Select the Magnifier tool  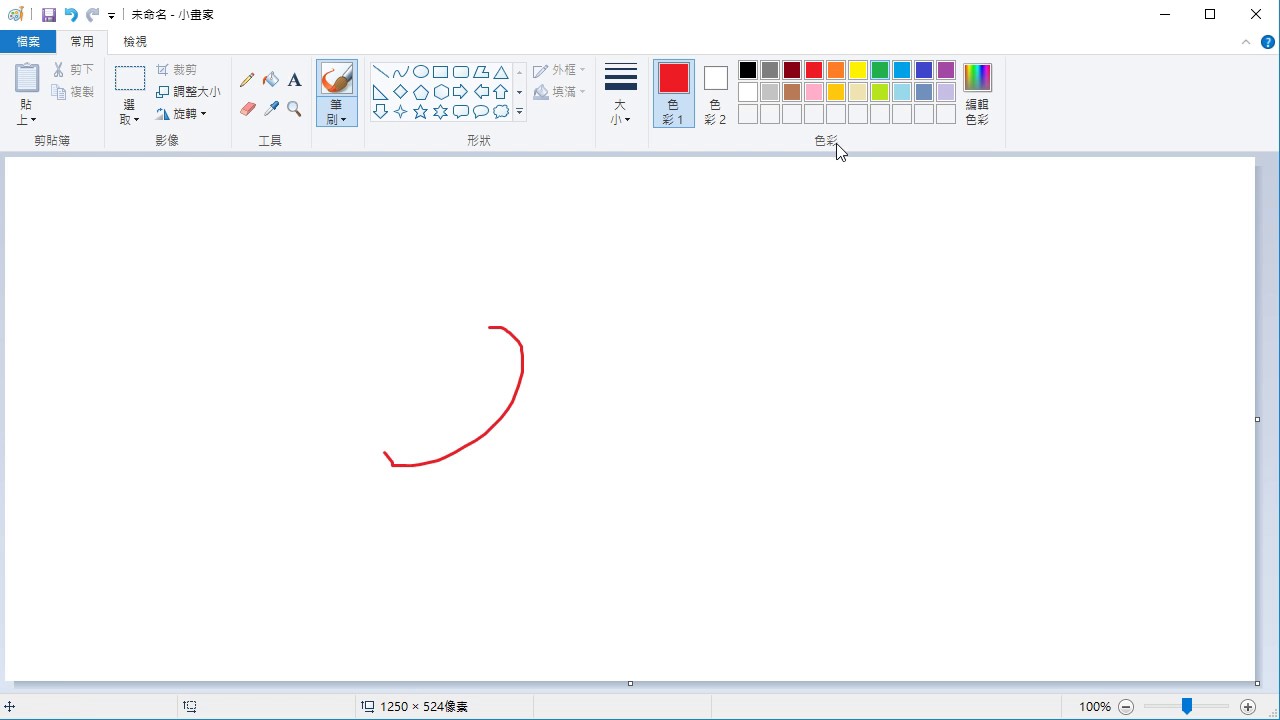click(294, 109)
